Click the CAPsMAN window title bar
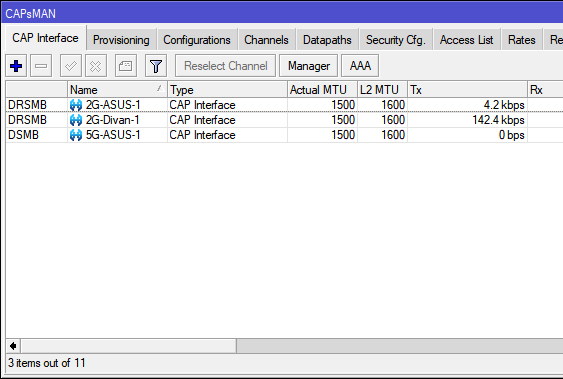 coord(282,14)
